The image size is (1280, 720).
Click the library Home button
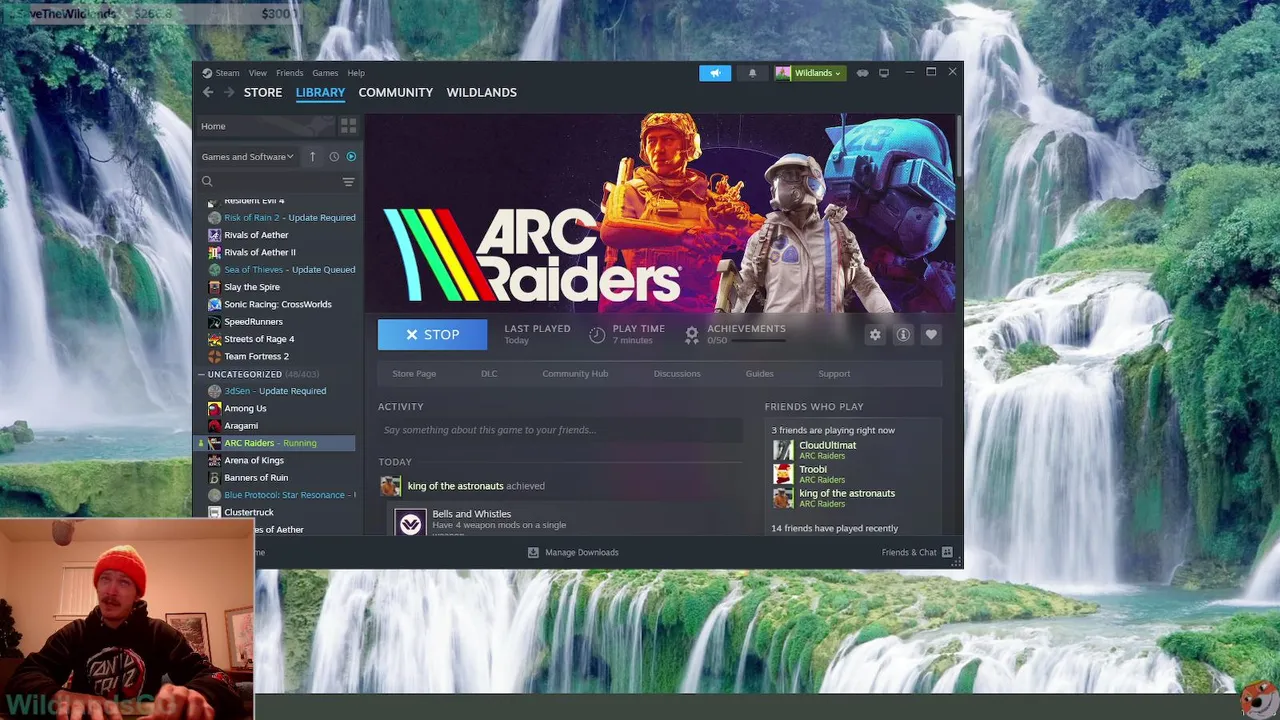[264, 126]
